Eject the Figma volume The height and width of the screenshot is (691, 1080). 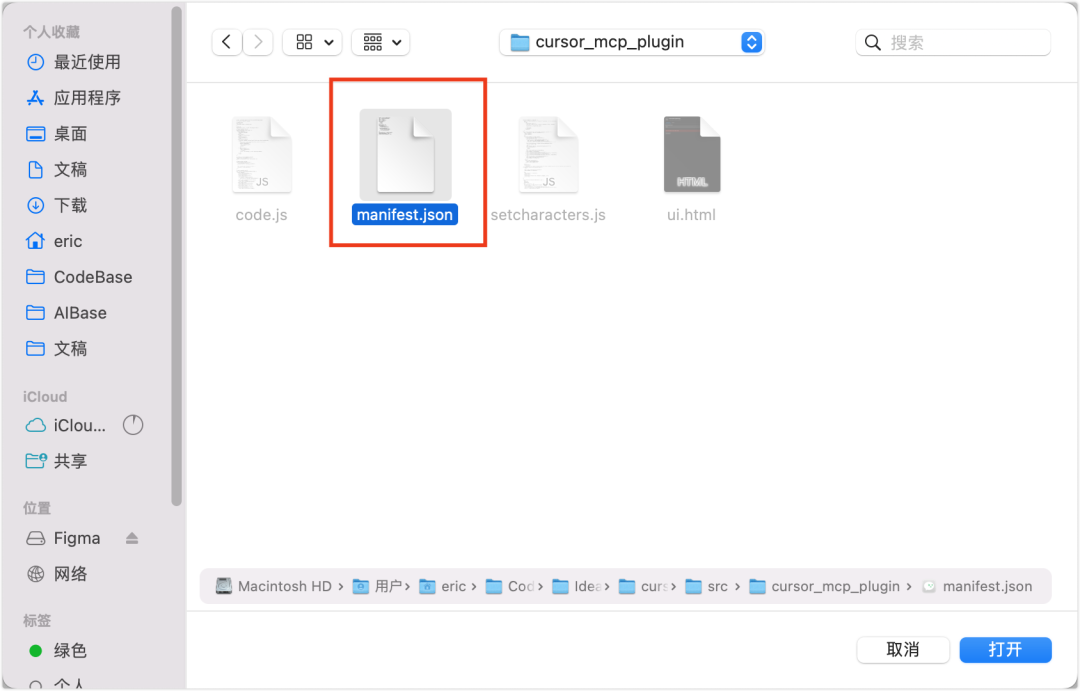click(132, 538)
